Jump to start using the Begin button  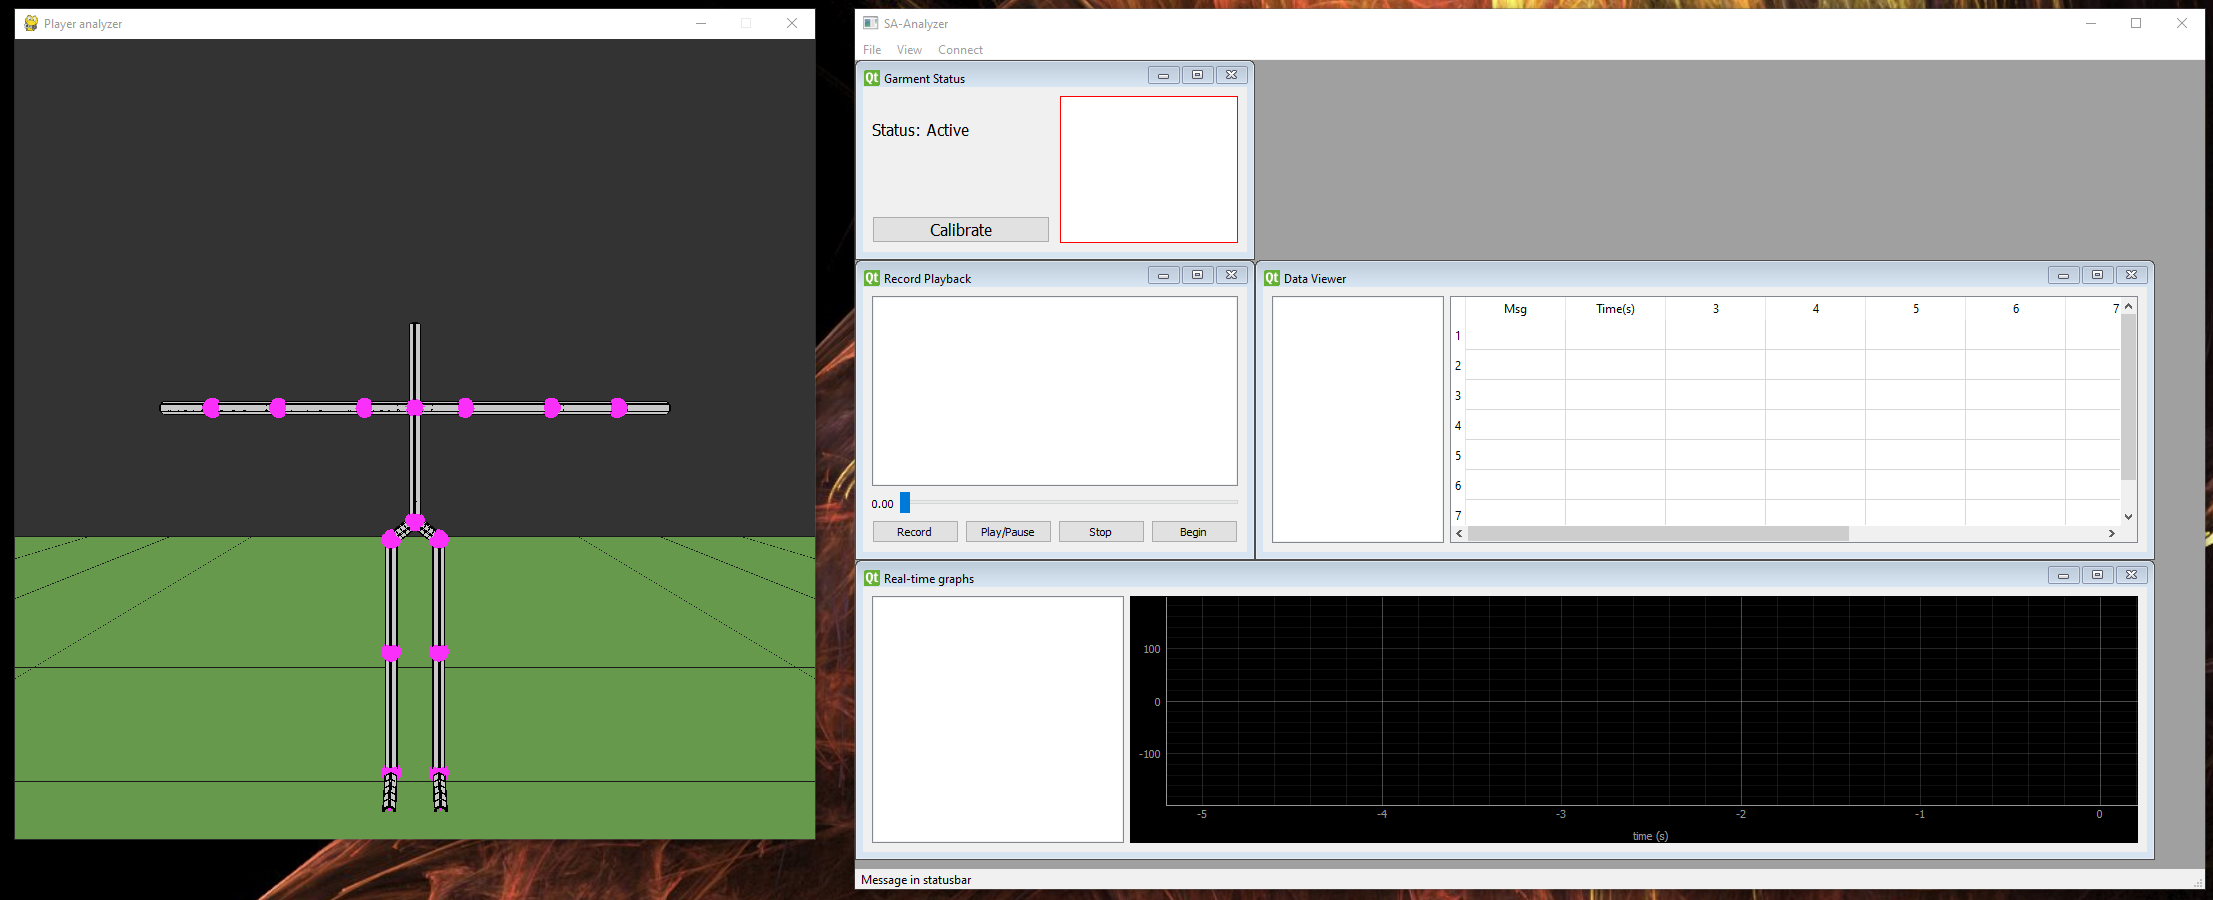1194,531
